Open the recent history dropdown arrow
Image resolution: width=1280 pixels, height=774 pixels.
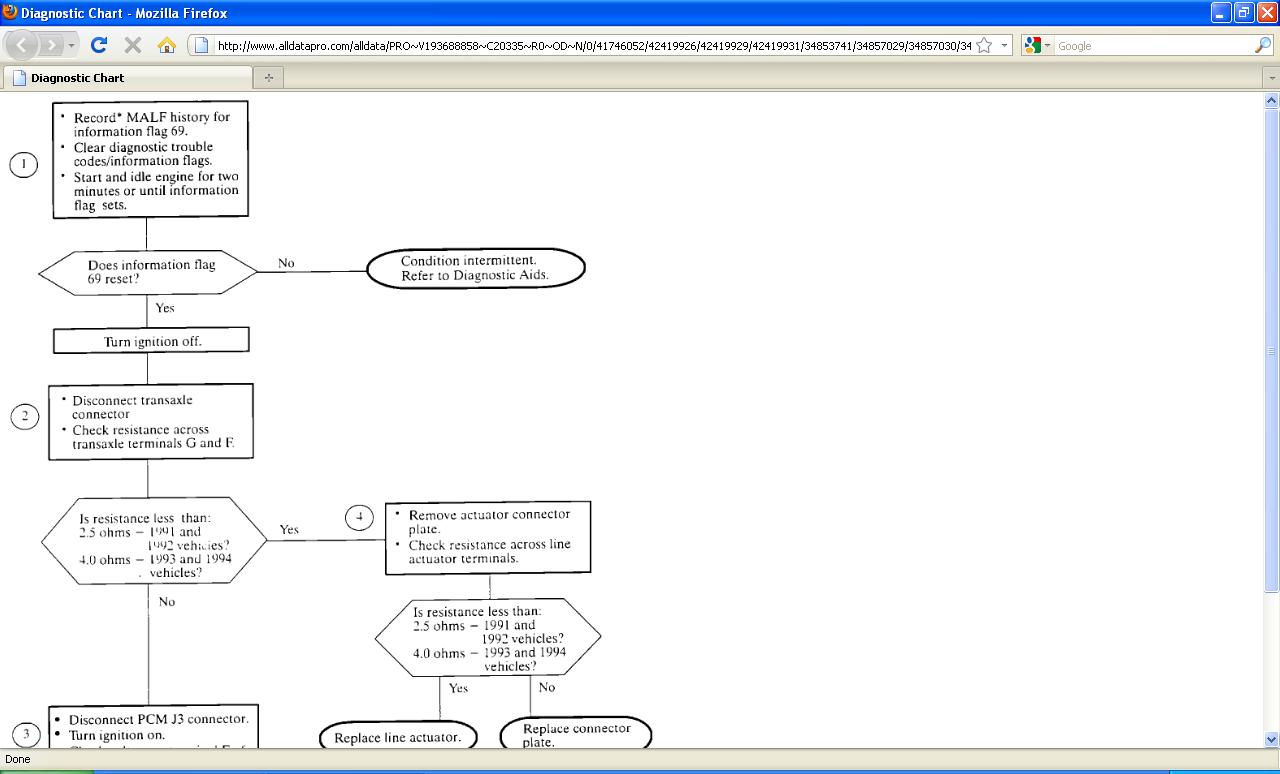click(72, 45)
